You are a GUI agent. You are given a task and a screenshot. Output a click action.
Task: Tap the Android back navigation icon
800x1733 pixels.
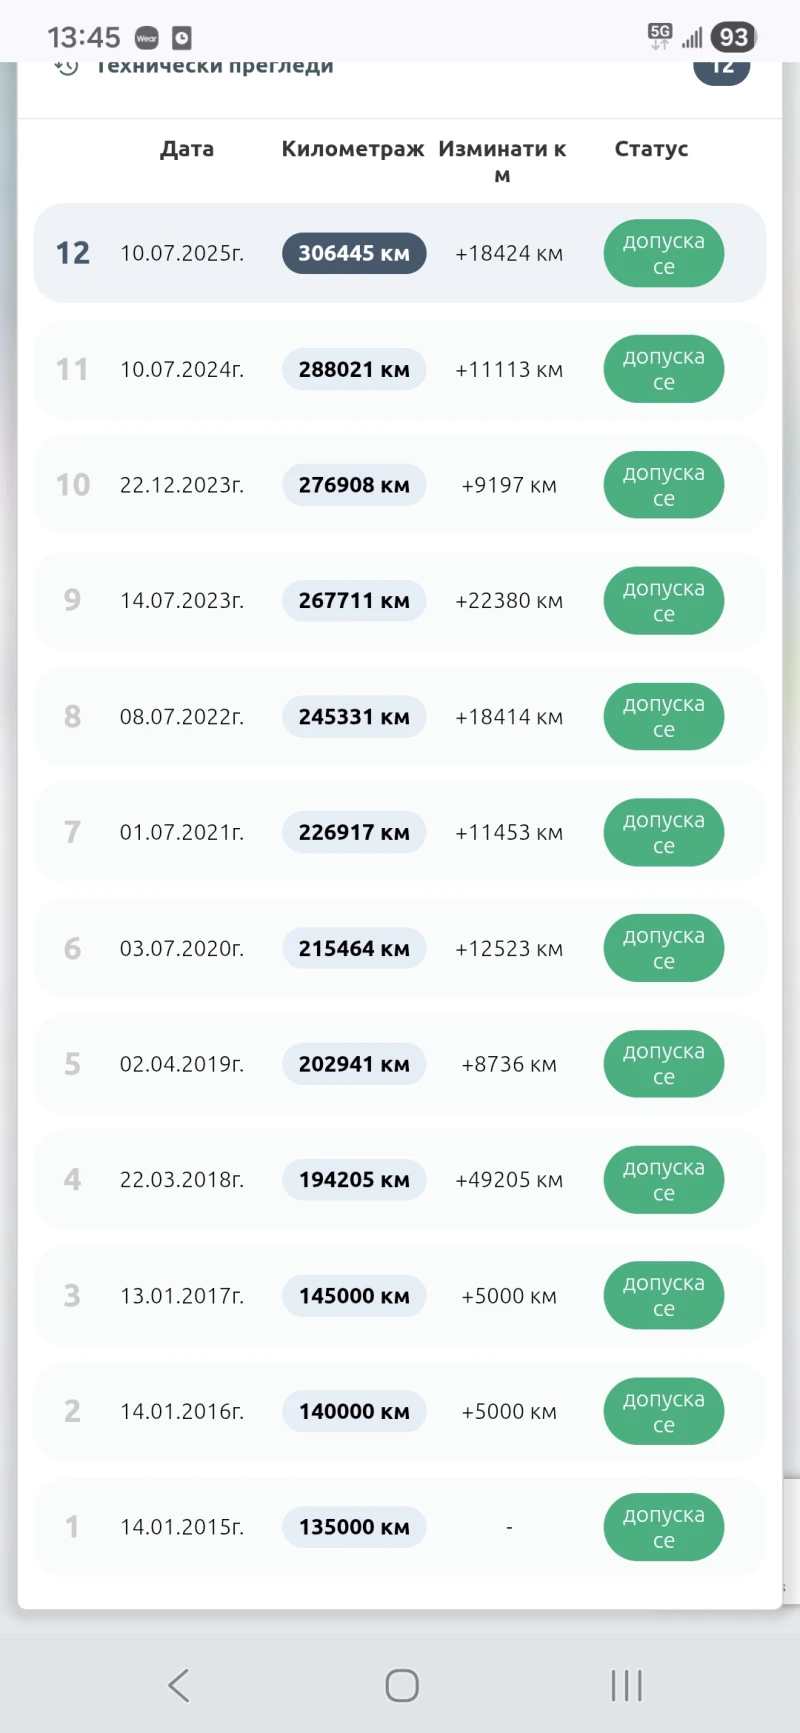[179, 1685]
